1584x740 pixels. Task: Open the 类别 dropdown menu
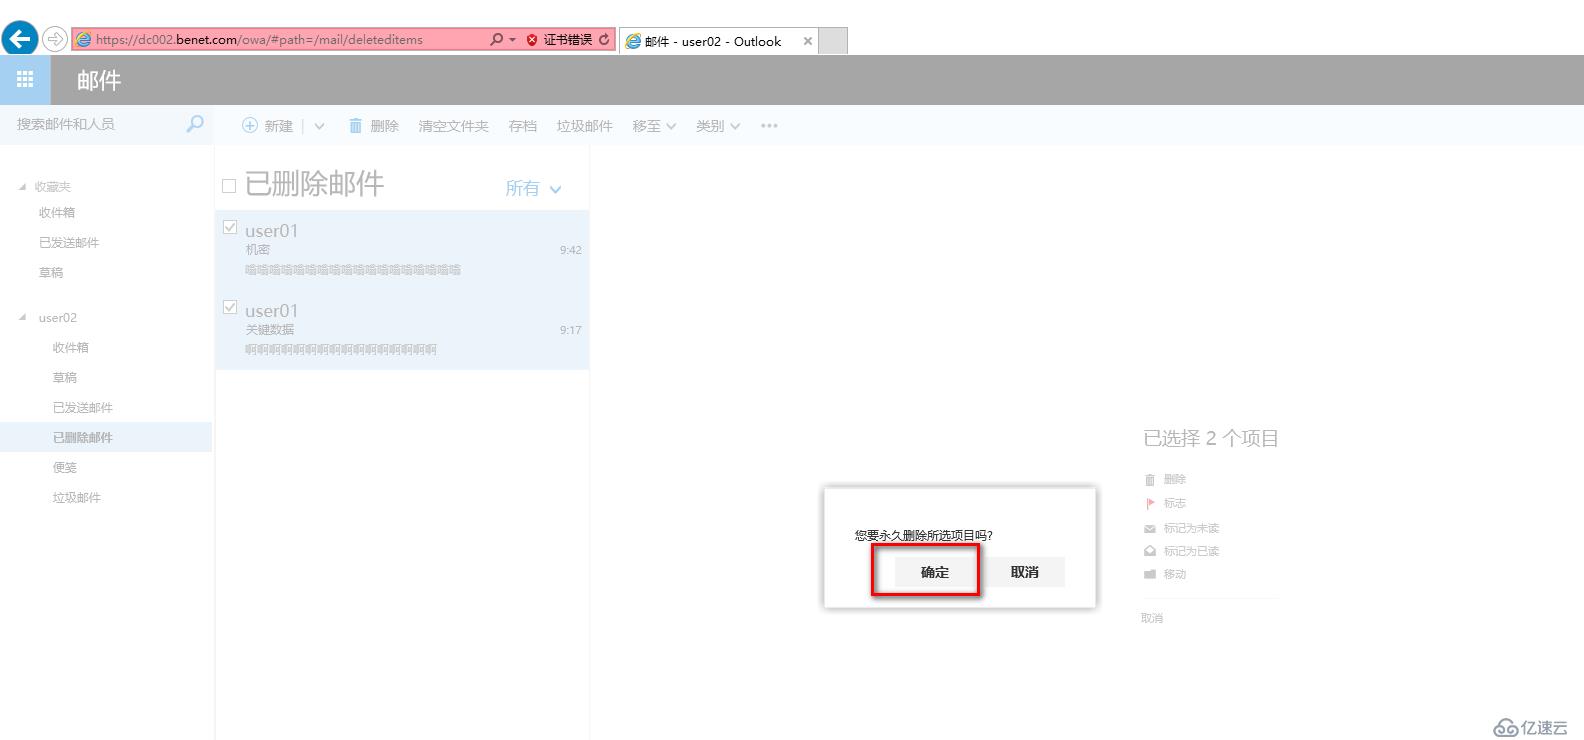click(x=718, y=126)
